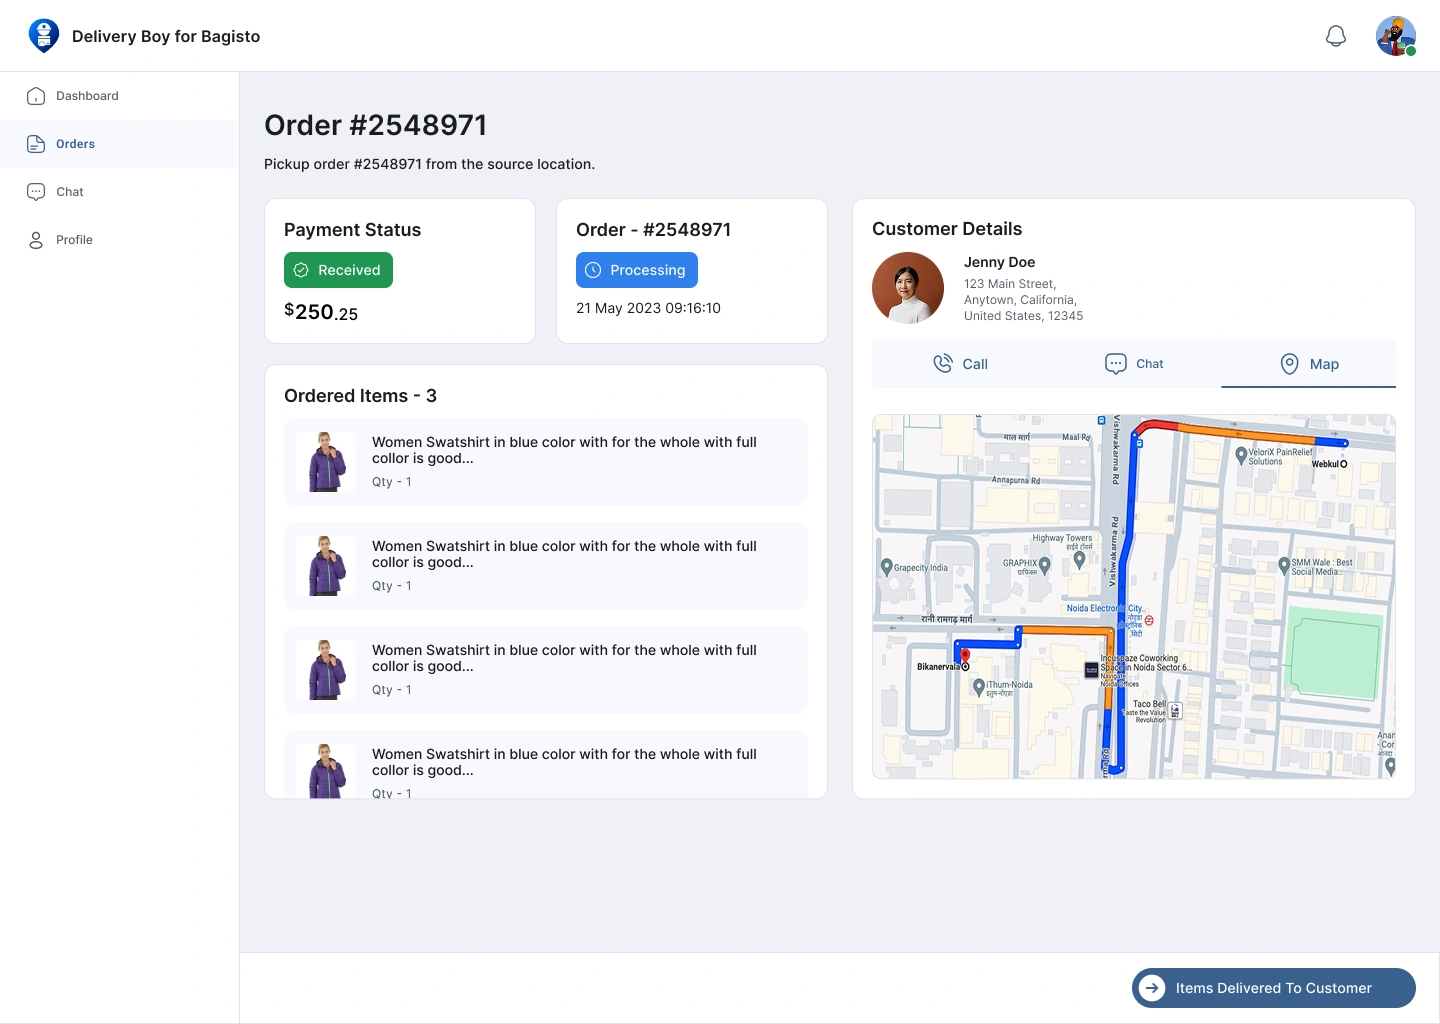Click the Taco Bell restaurant map icon

coord(1175,711)
